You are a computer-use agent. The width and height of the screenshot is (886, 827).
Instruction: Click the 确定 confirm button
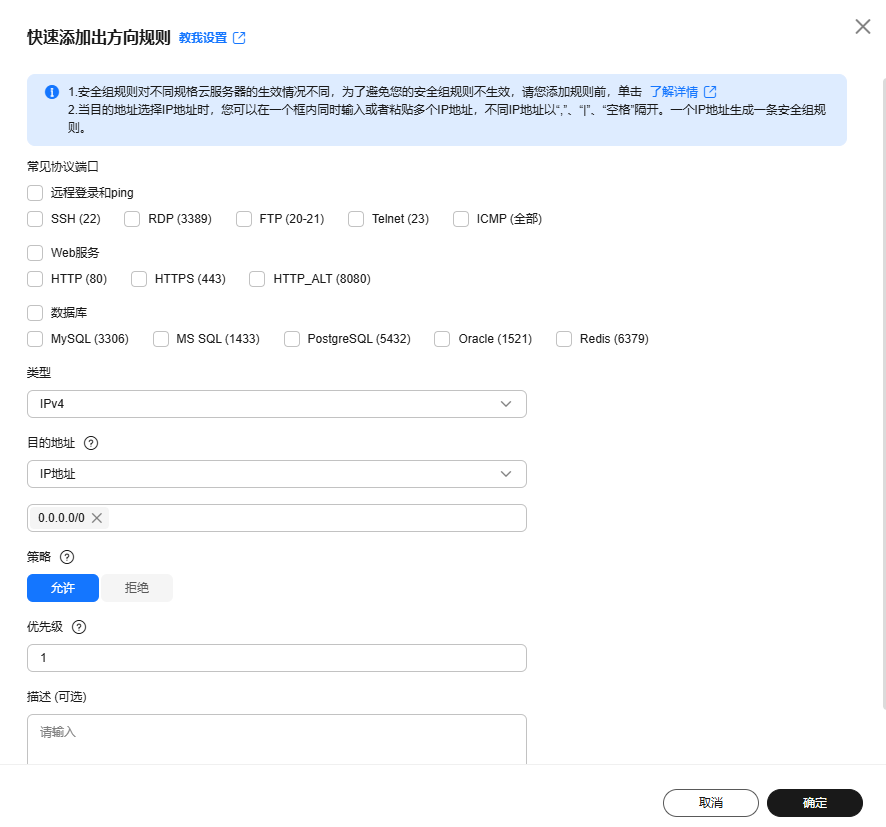coord(814,803)
